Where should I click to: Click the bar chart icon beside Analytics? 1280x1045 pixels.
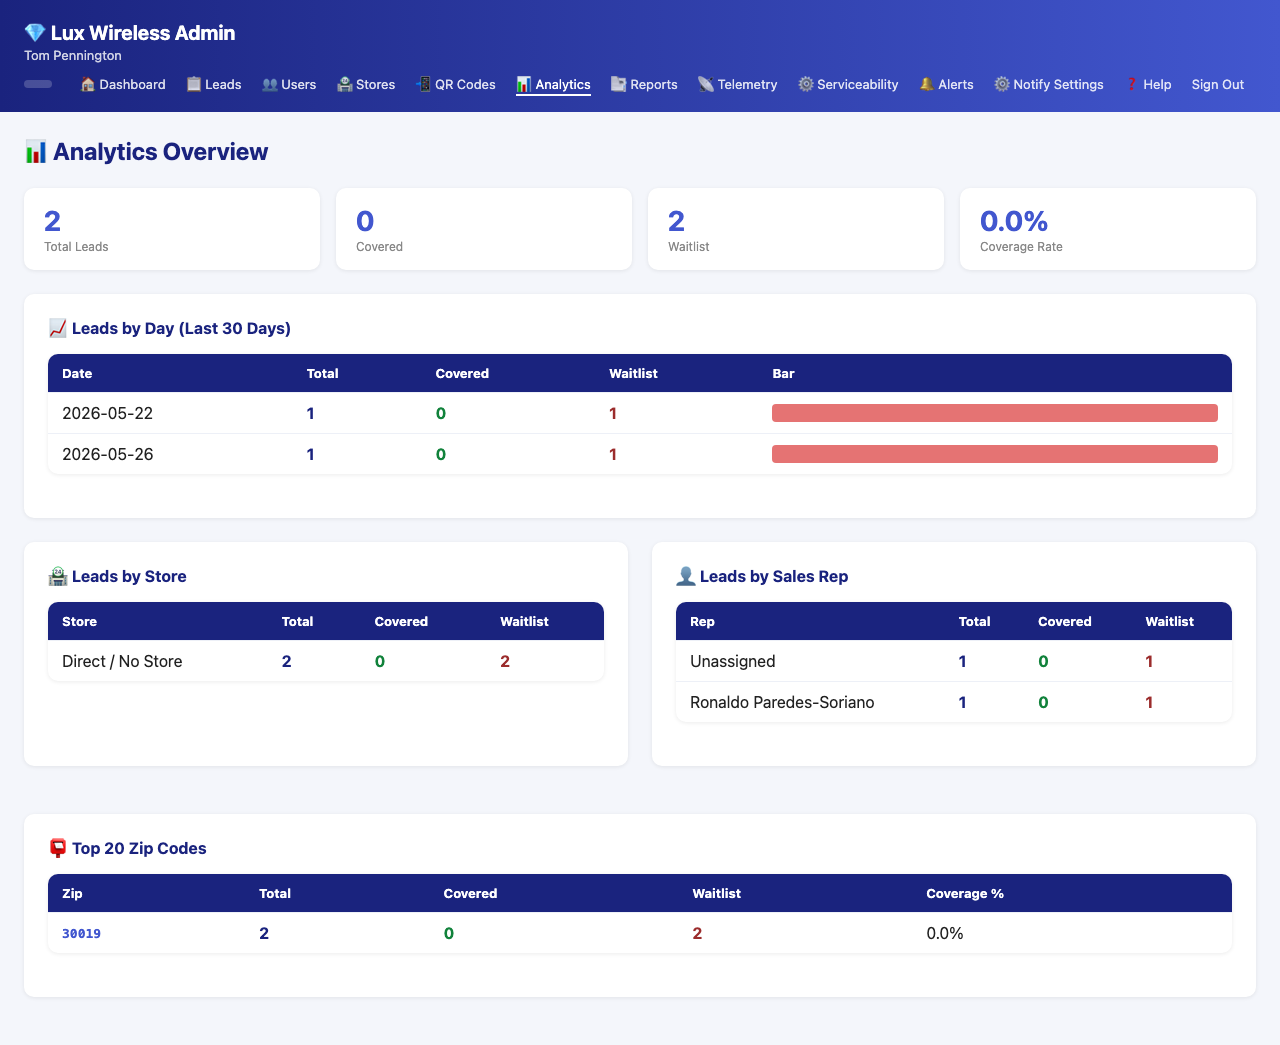pyautogui.click(x=524, y=84)
